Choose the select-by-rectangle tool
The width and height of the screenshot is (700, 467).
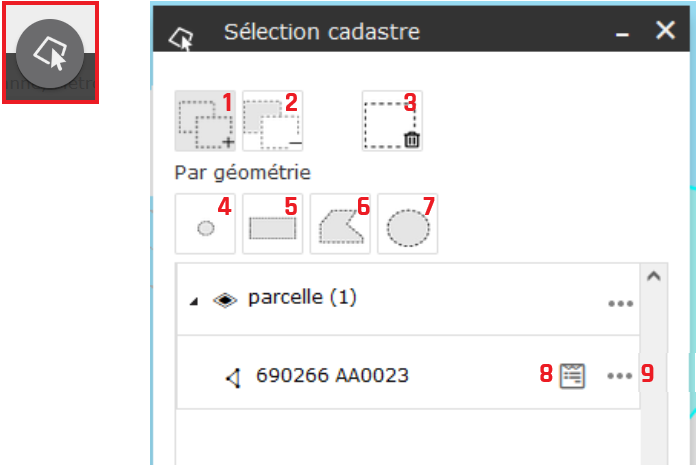272,224
